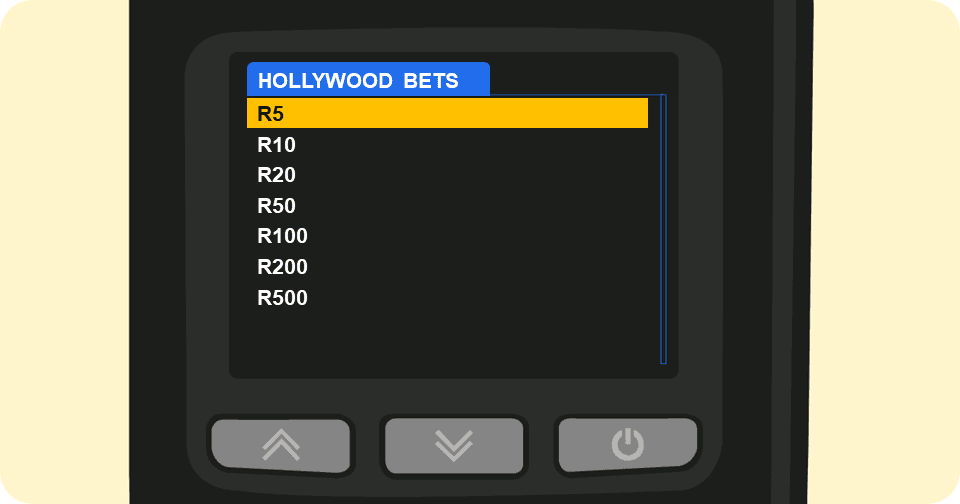Click the vertical scrollbar beside the list
This screenshot has width=960, height=504.
(x=663, y=229)
